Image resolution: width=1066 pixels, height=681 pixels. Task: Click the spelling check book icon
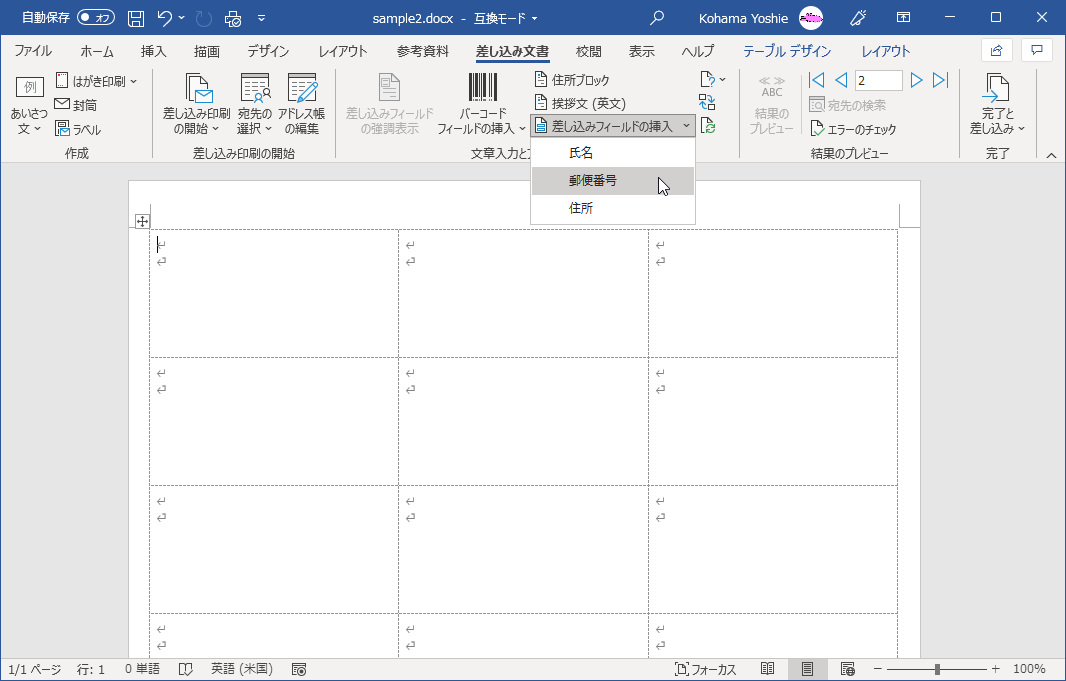click(x=186, y=669)
